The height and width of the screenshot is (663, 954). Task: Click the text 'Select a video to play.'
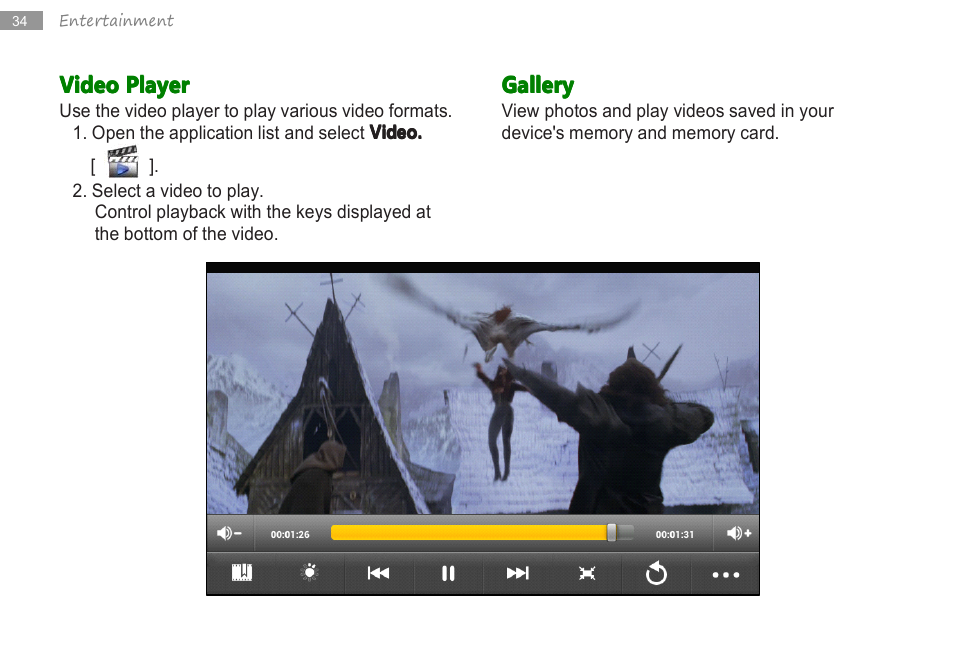coord(178,191)
